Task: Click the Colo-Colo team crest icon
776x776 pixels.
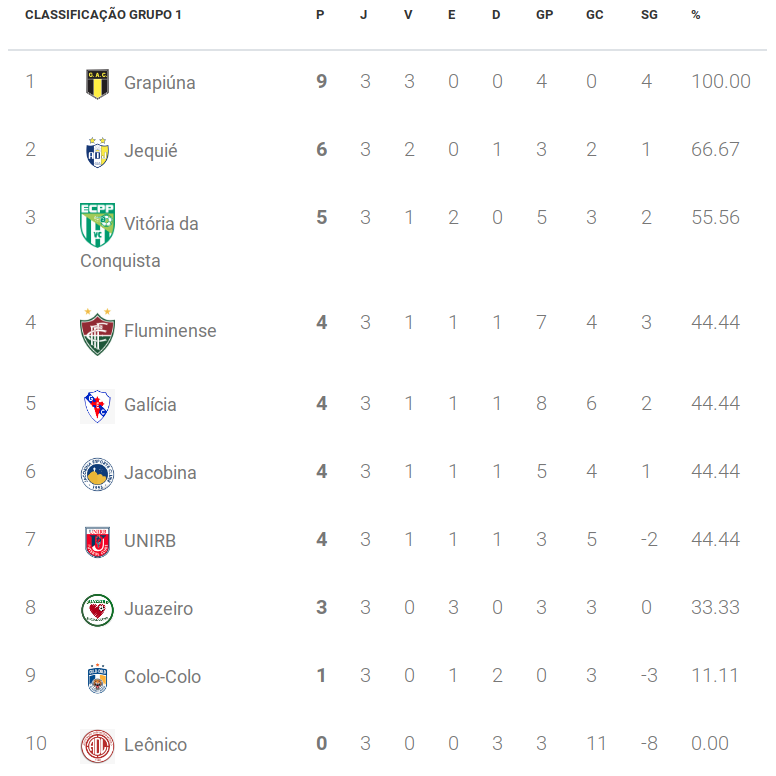Action: point(97,678)
